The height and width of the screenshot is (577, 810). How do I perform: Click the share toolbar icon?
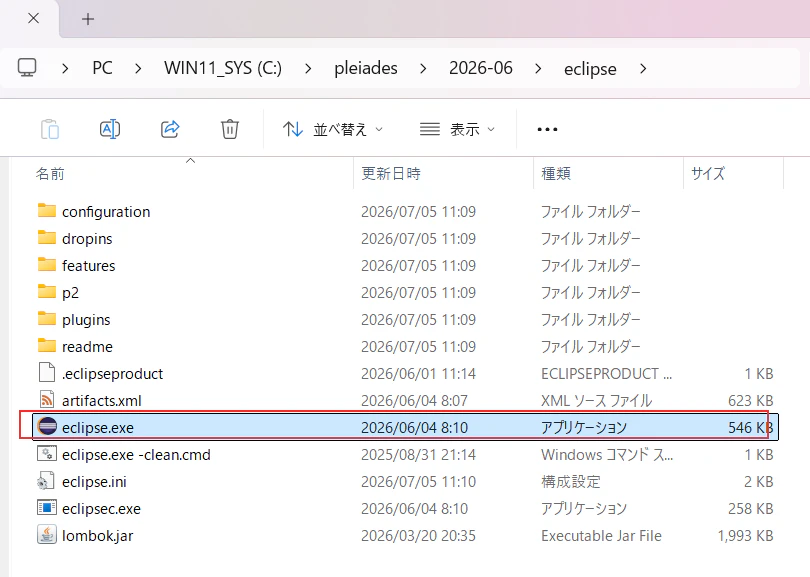(170, 129)
